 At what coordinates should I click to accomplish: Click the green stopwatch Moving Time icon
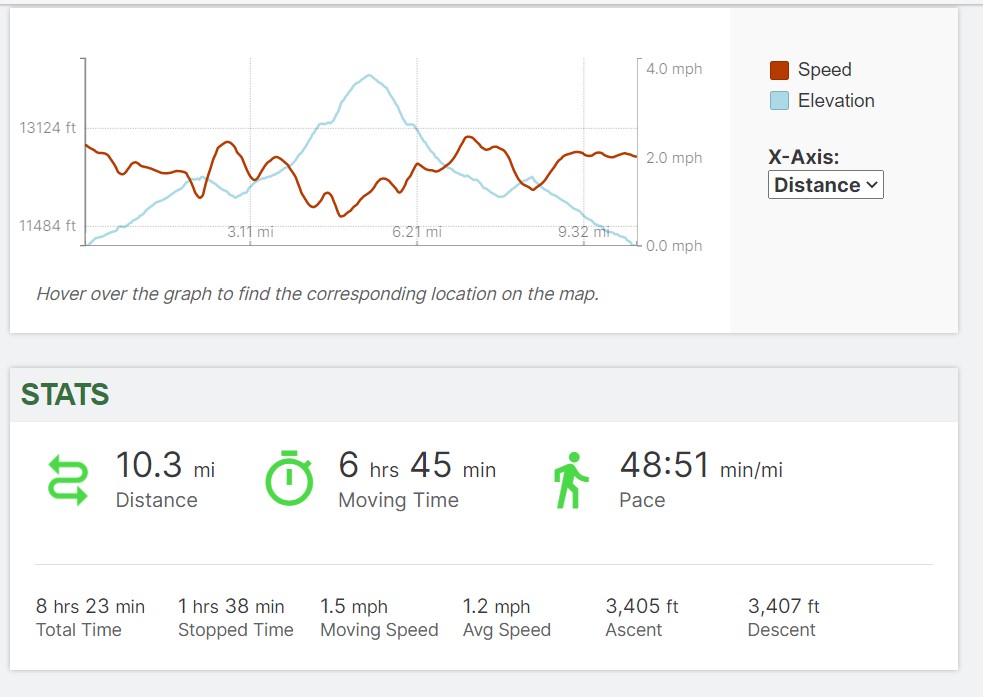pos(289,479)
